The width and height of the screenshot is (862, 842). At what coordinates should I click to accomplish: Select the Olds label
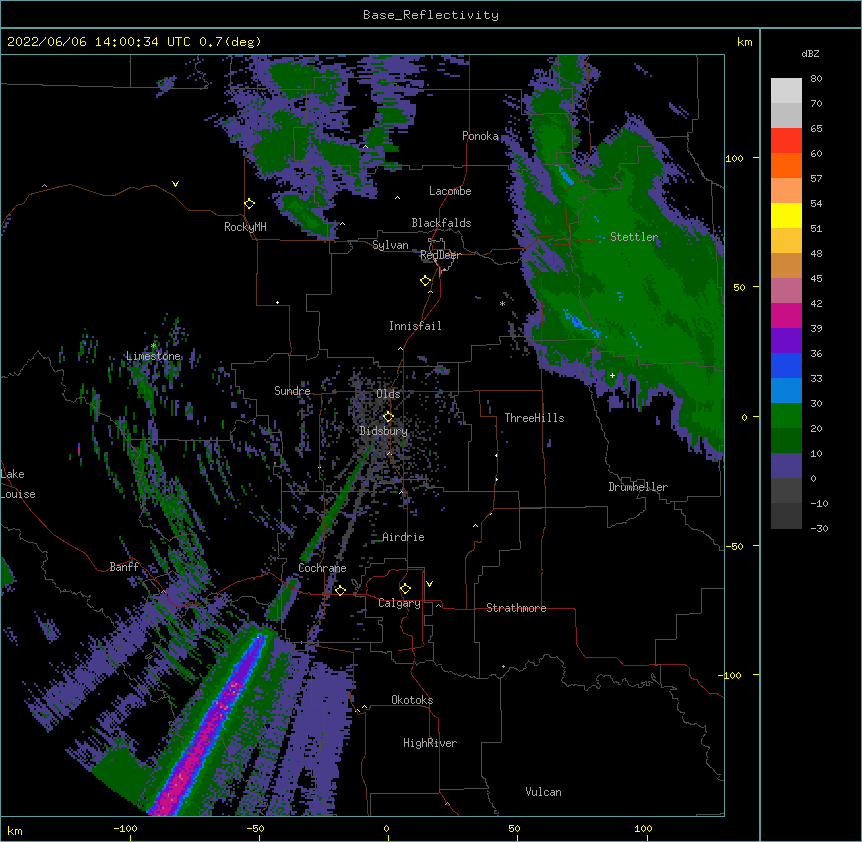(388, 394)
